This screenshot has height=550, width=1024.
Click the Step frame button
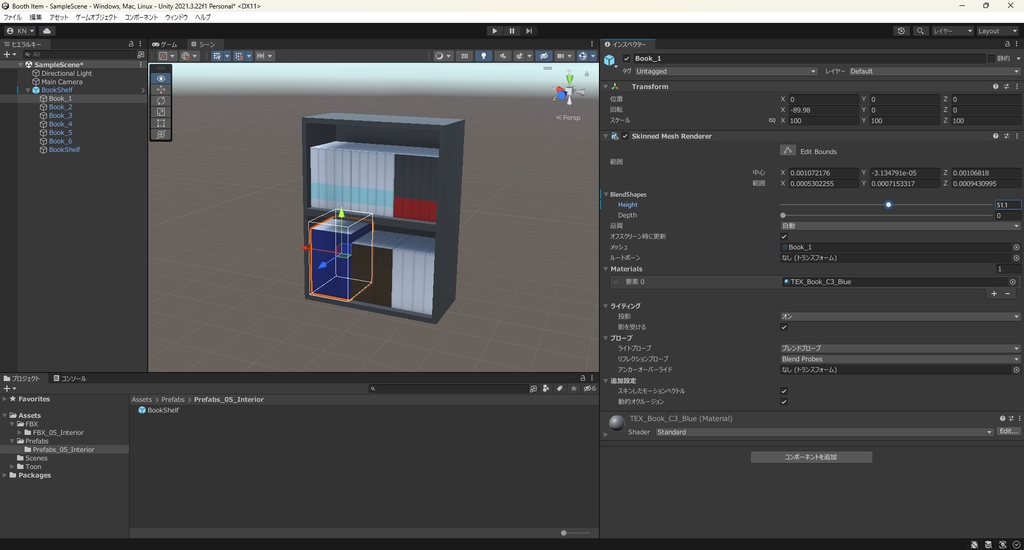529,31
